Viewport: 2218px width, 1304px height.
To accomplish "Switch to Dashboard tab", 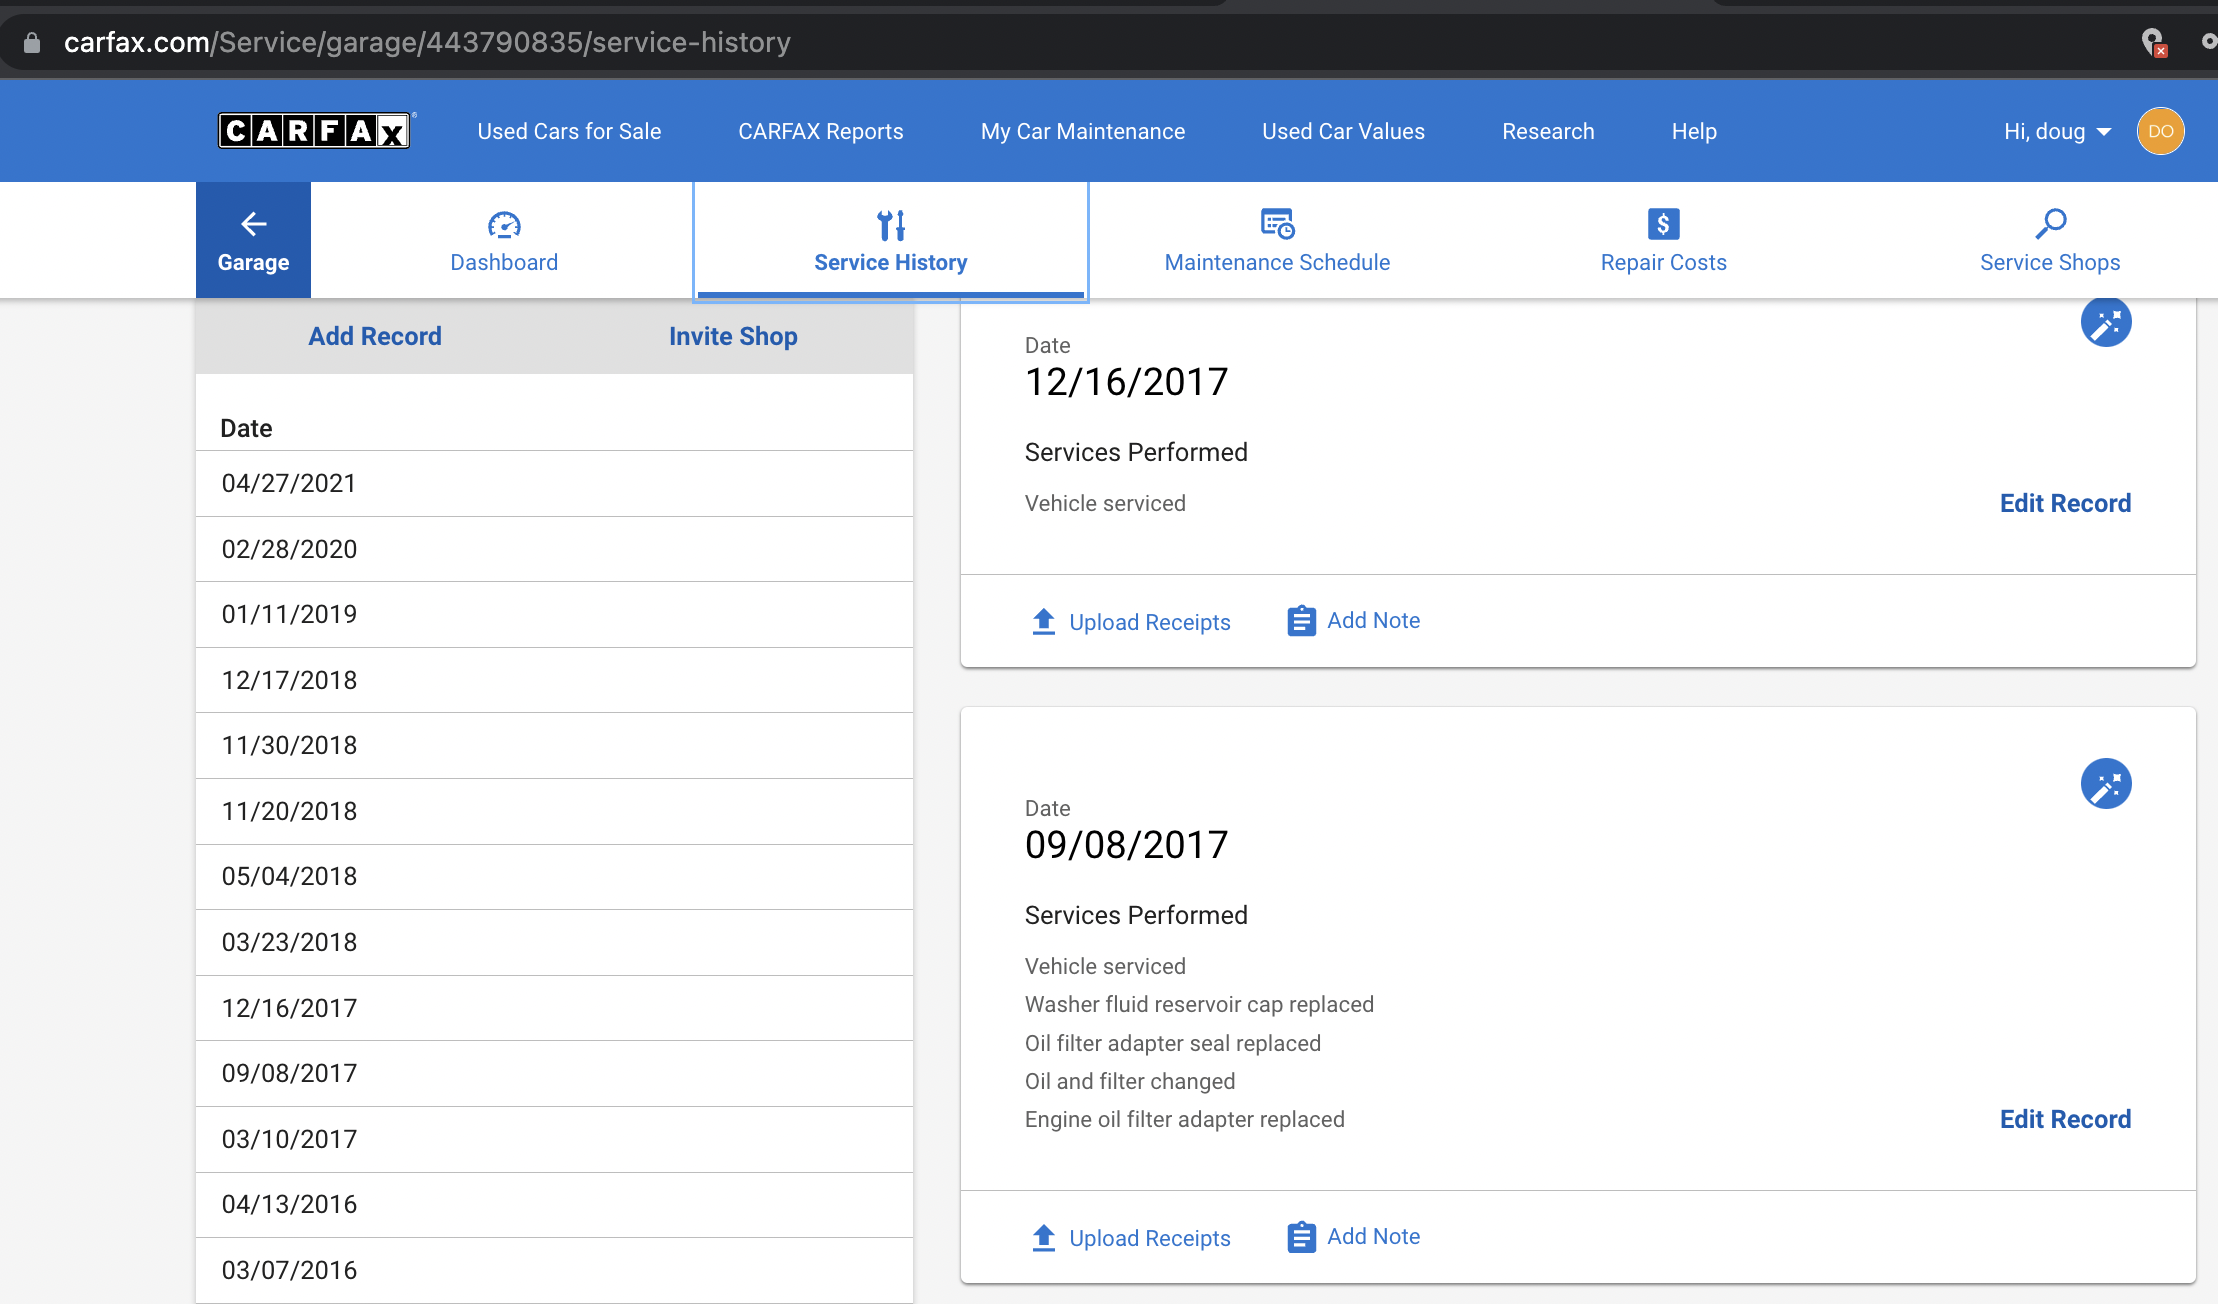I will tap(504, 240).
